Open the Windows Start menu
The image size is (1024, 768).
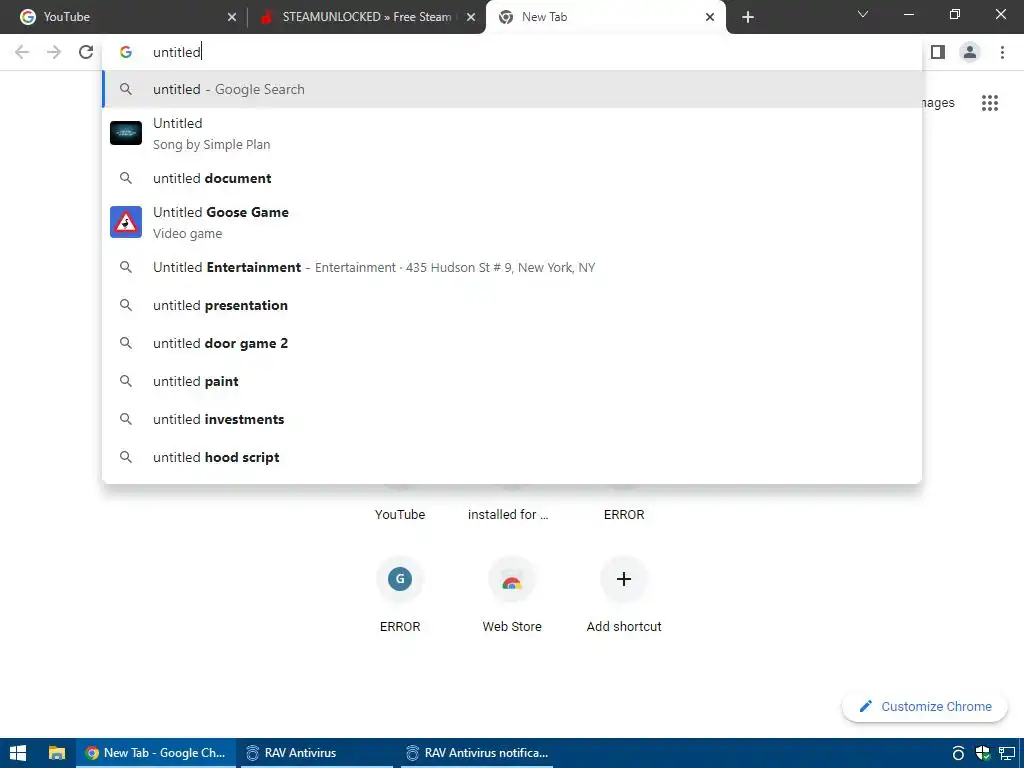point(18,753)
